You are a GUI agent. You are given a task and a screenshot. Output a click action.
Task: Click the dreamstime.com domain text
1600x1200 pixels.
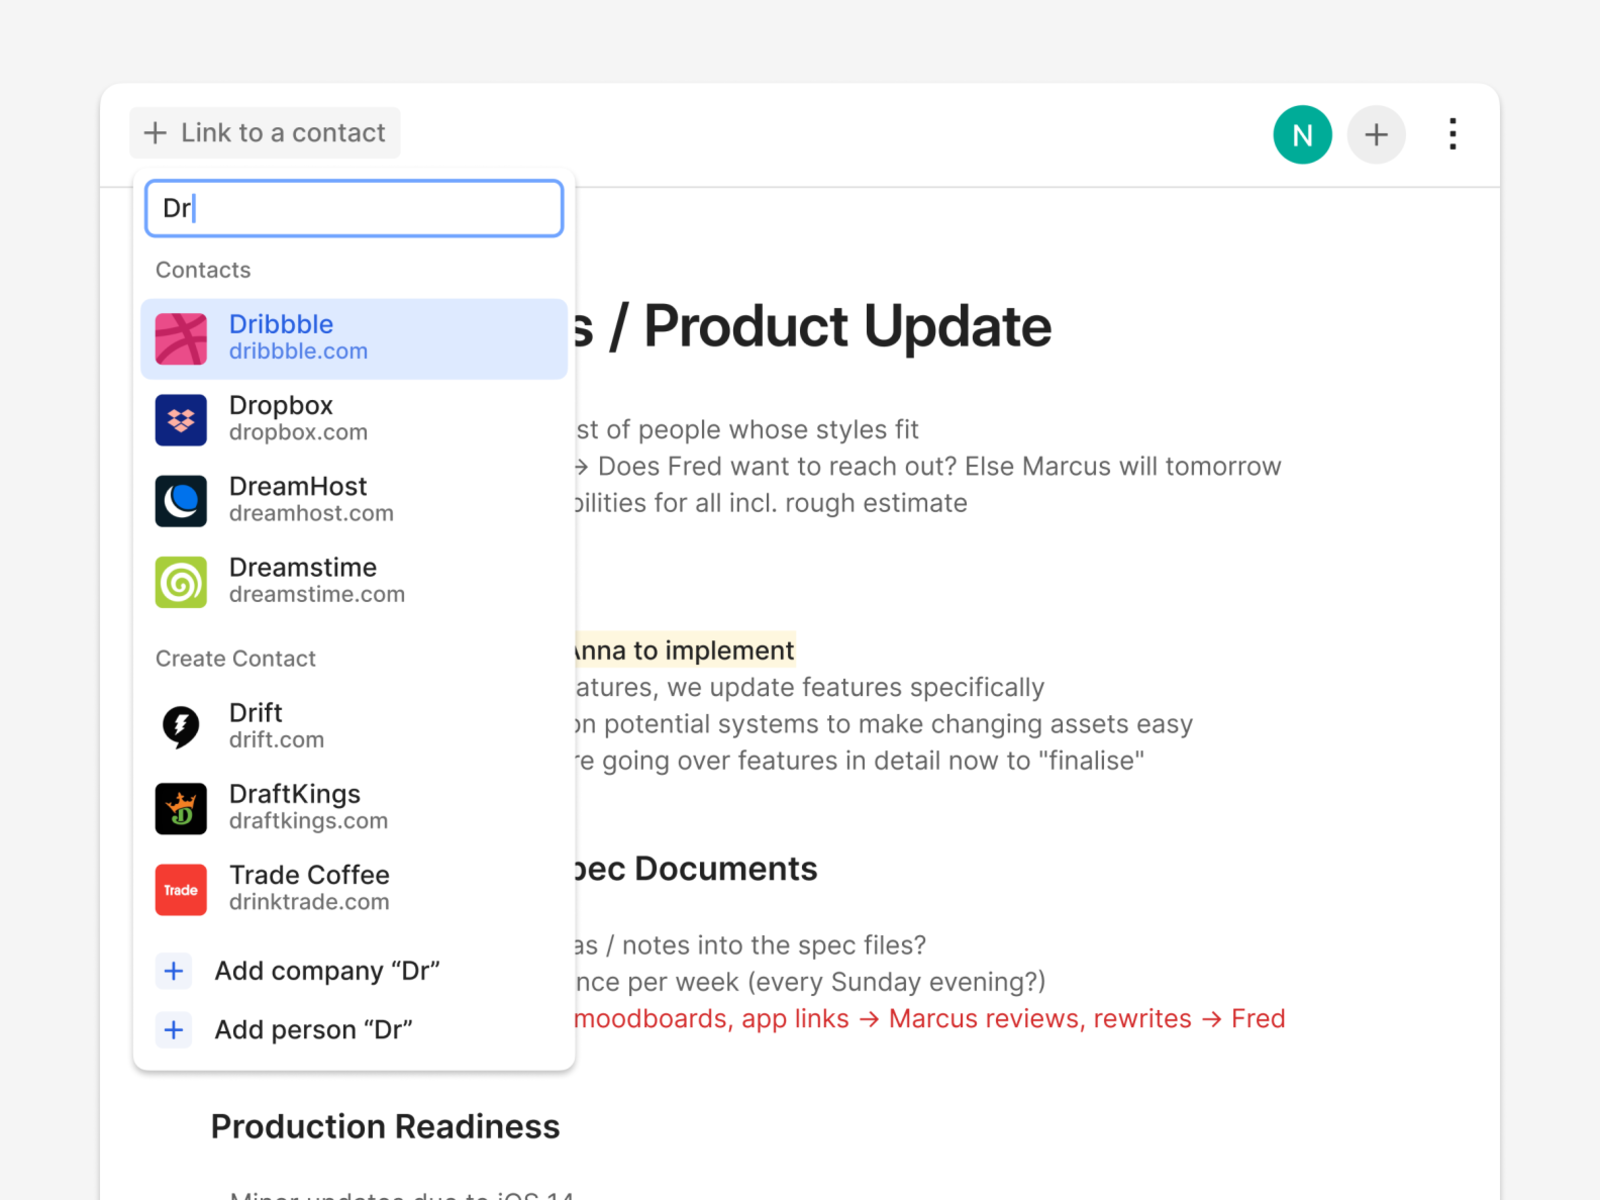[x=317, y=594]
